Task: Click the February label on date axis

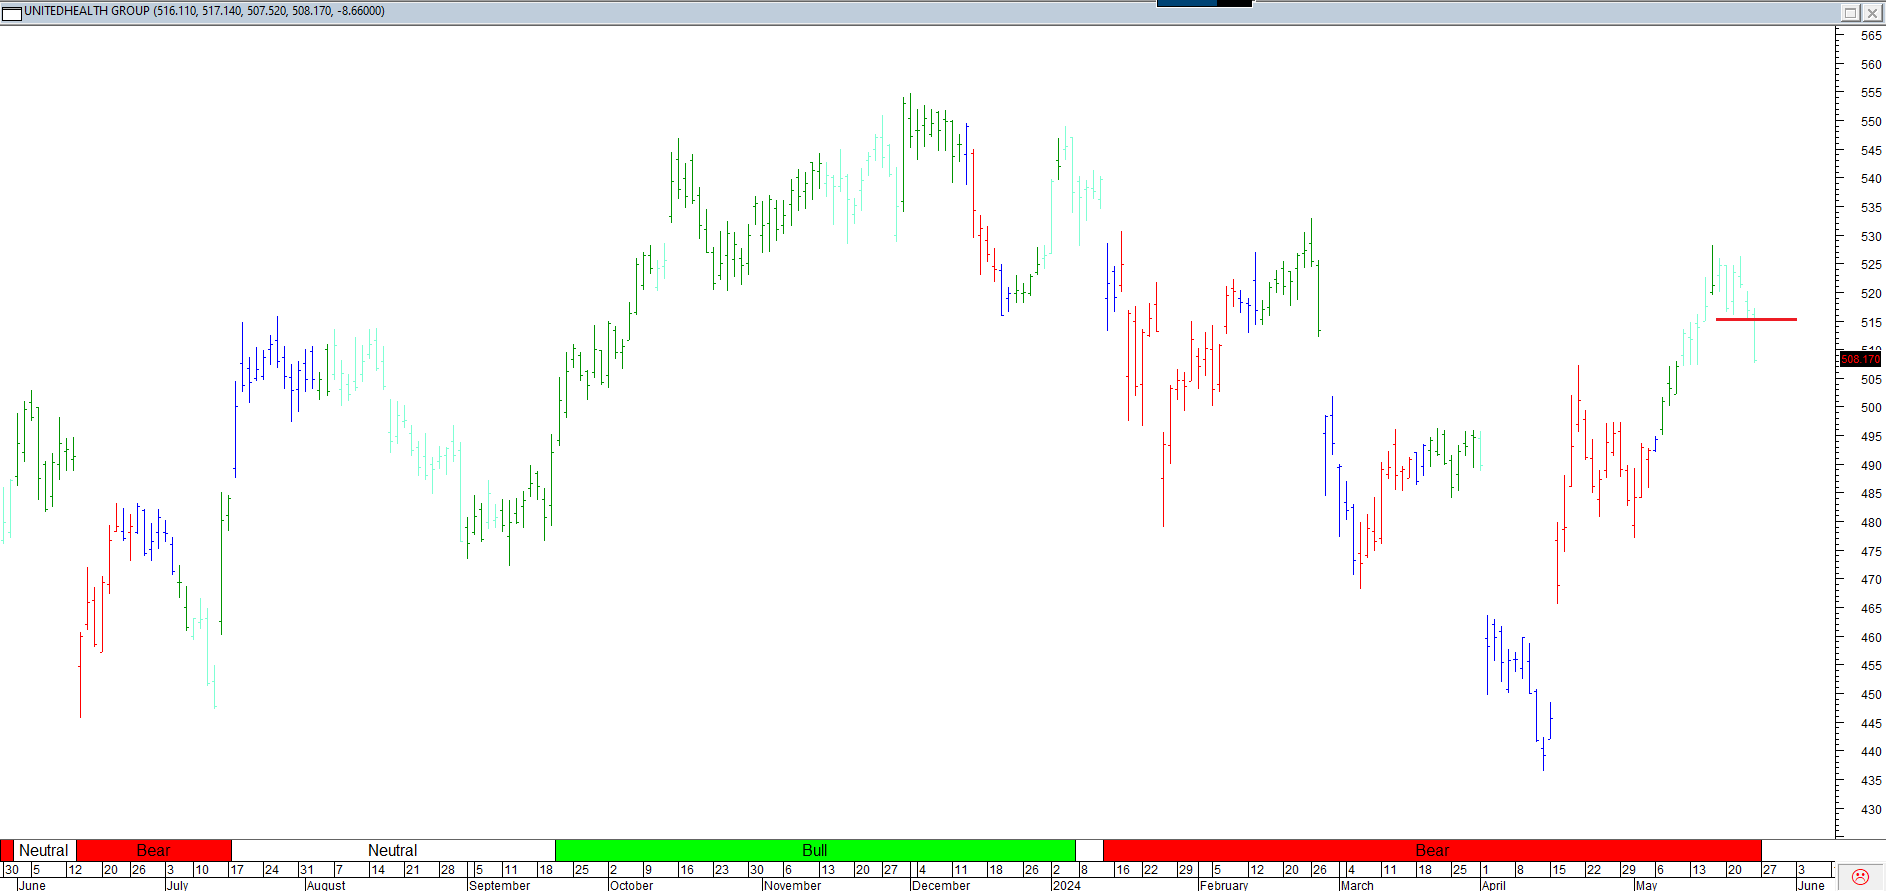Action: pyautogui.click(x=1224, y=885)
